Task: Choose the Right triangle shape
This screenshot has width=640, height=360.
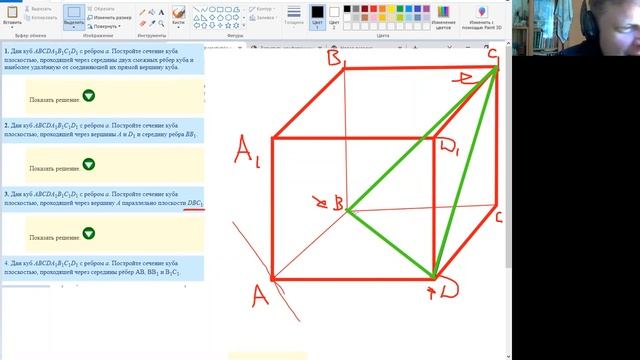Action: click(x=204, y=18)
